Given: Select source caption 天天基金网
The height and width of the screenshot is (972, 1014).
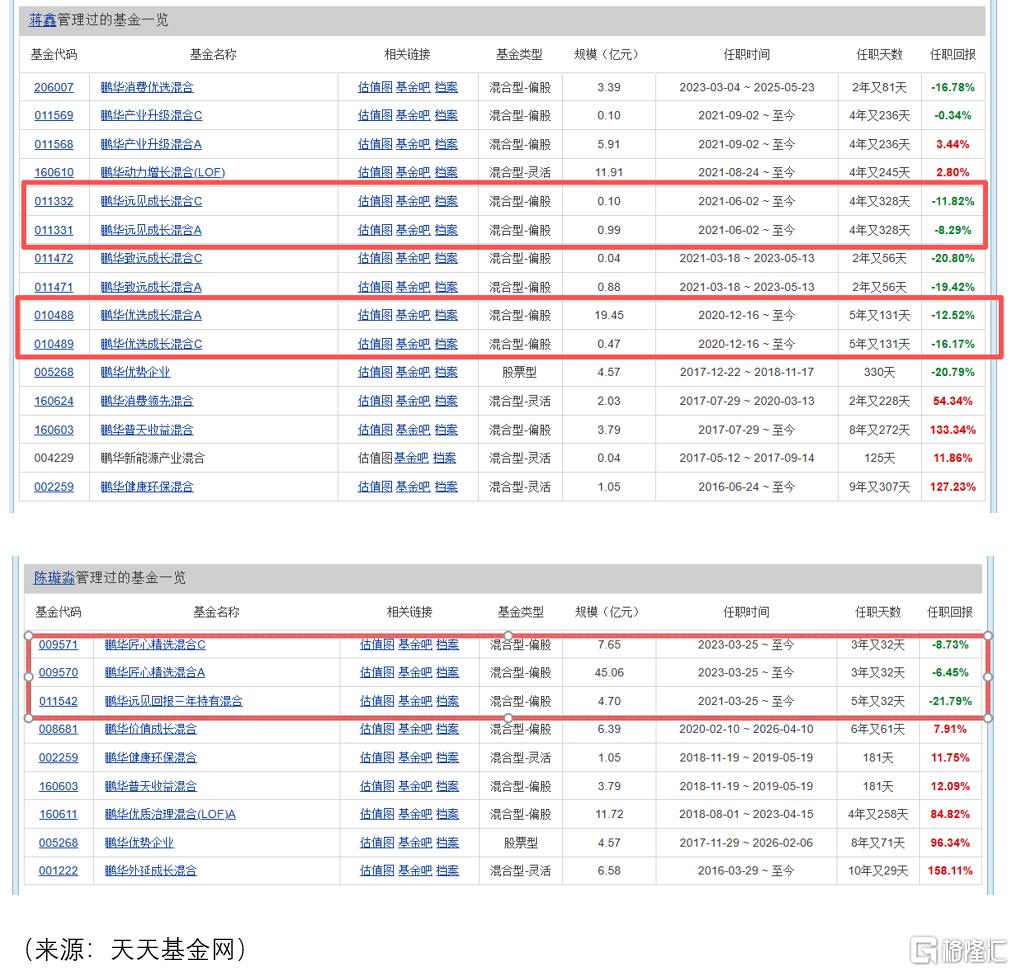Looking at the screenshot, I should (171, 949).
